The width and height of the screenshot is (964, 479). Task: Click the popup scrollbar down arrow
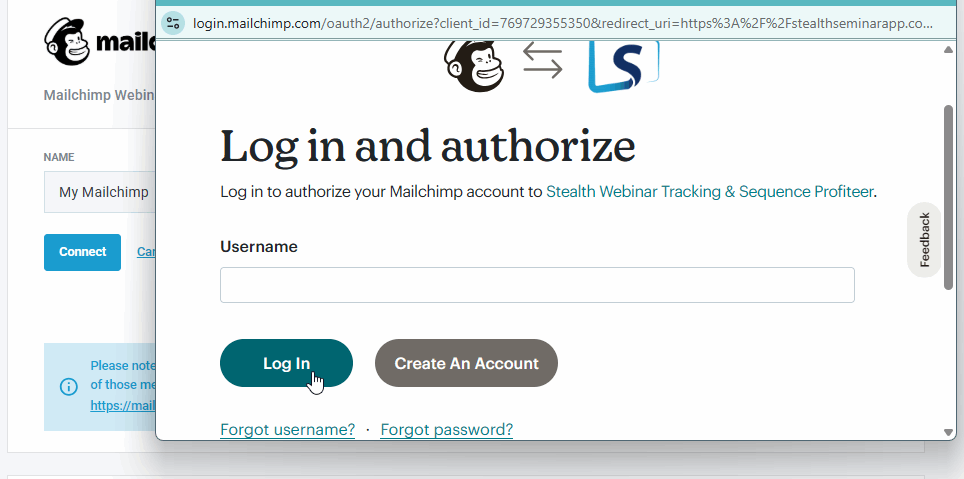(x=949, y=432)
